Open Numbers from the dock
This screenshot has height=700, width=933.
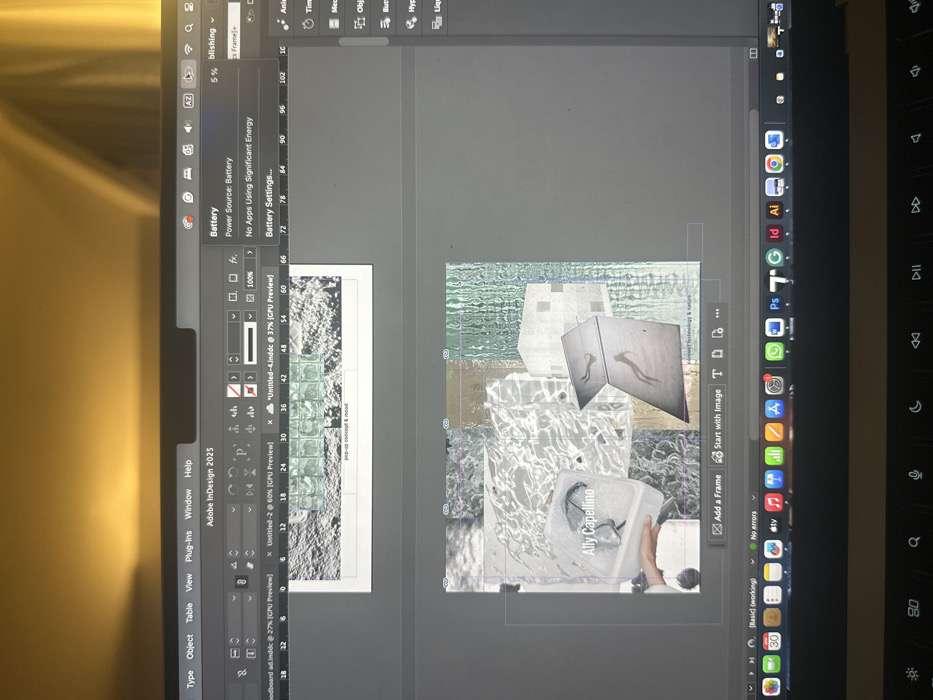click(774, 455)
